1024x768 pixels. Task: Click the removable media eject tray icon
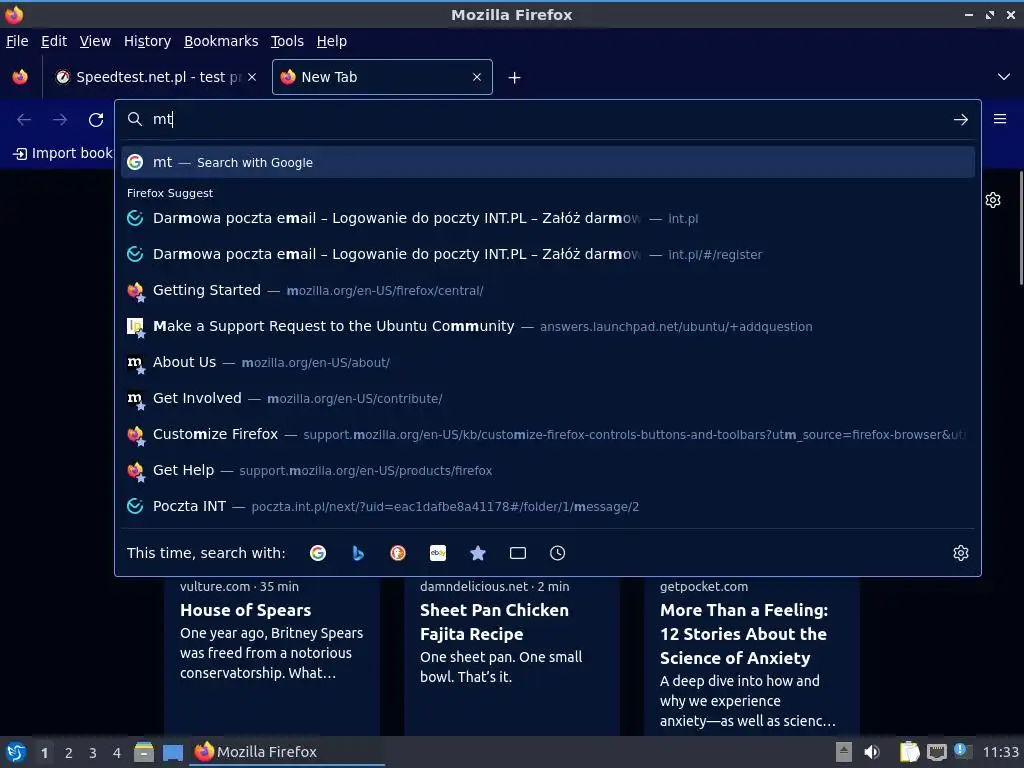(x=844, y=752)
